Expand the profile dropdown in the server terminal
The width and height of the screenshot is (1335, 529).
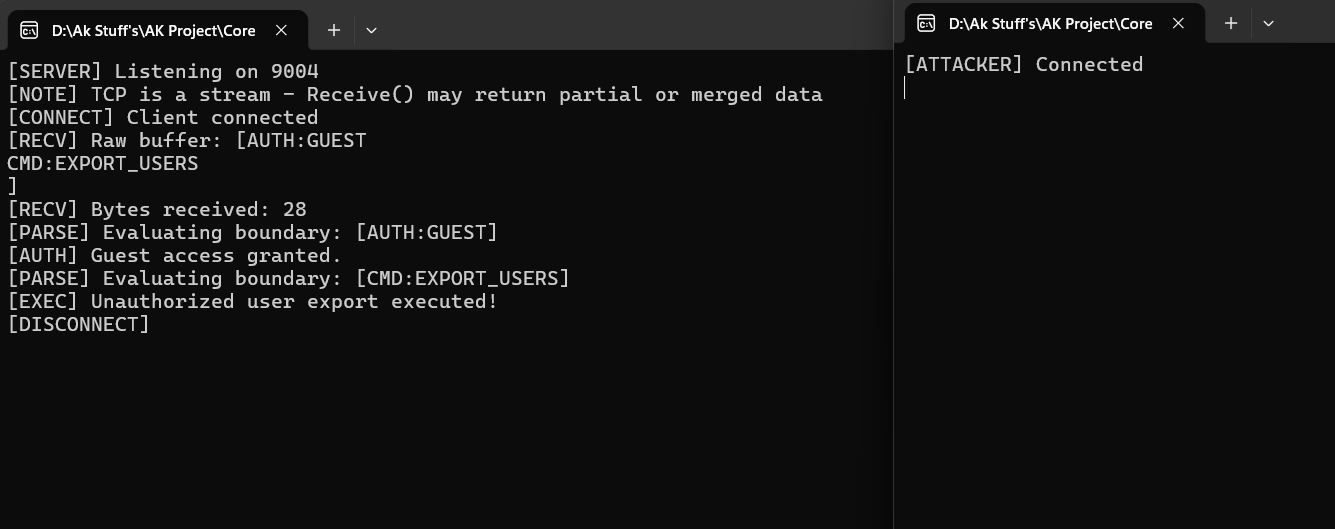point(371,30)
